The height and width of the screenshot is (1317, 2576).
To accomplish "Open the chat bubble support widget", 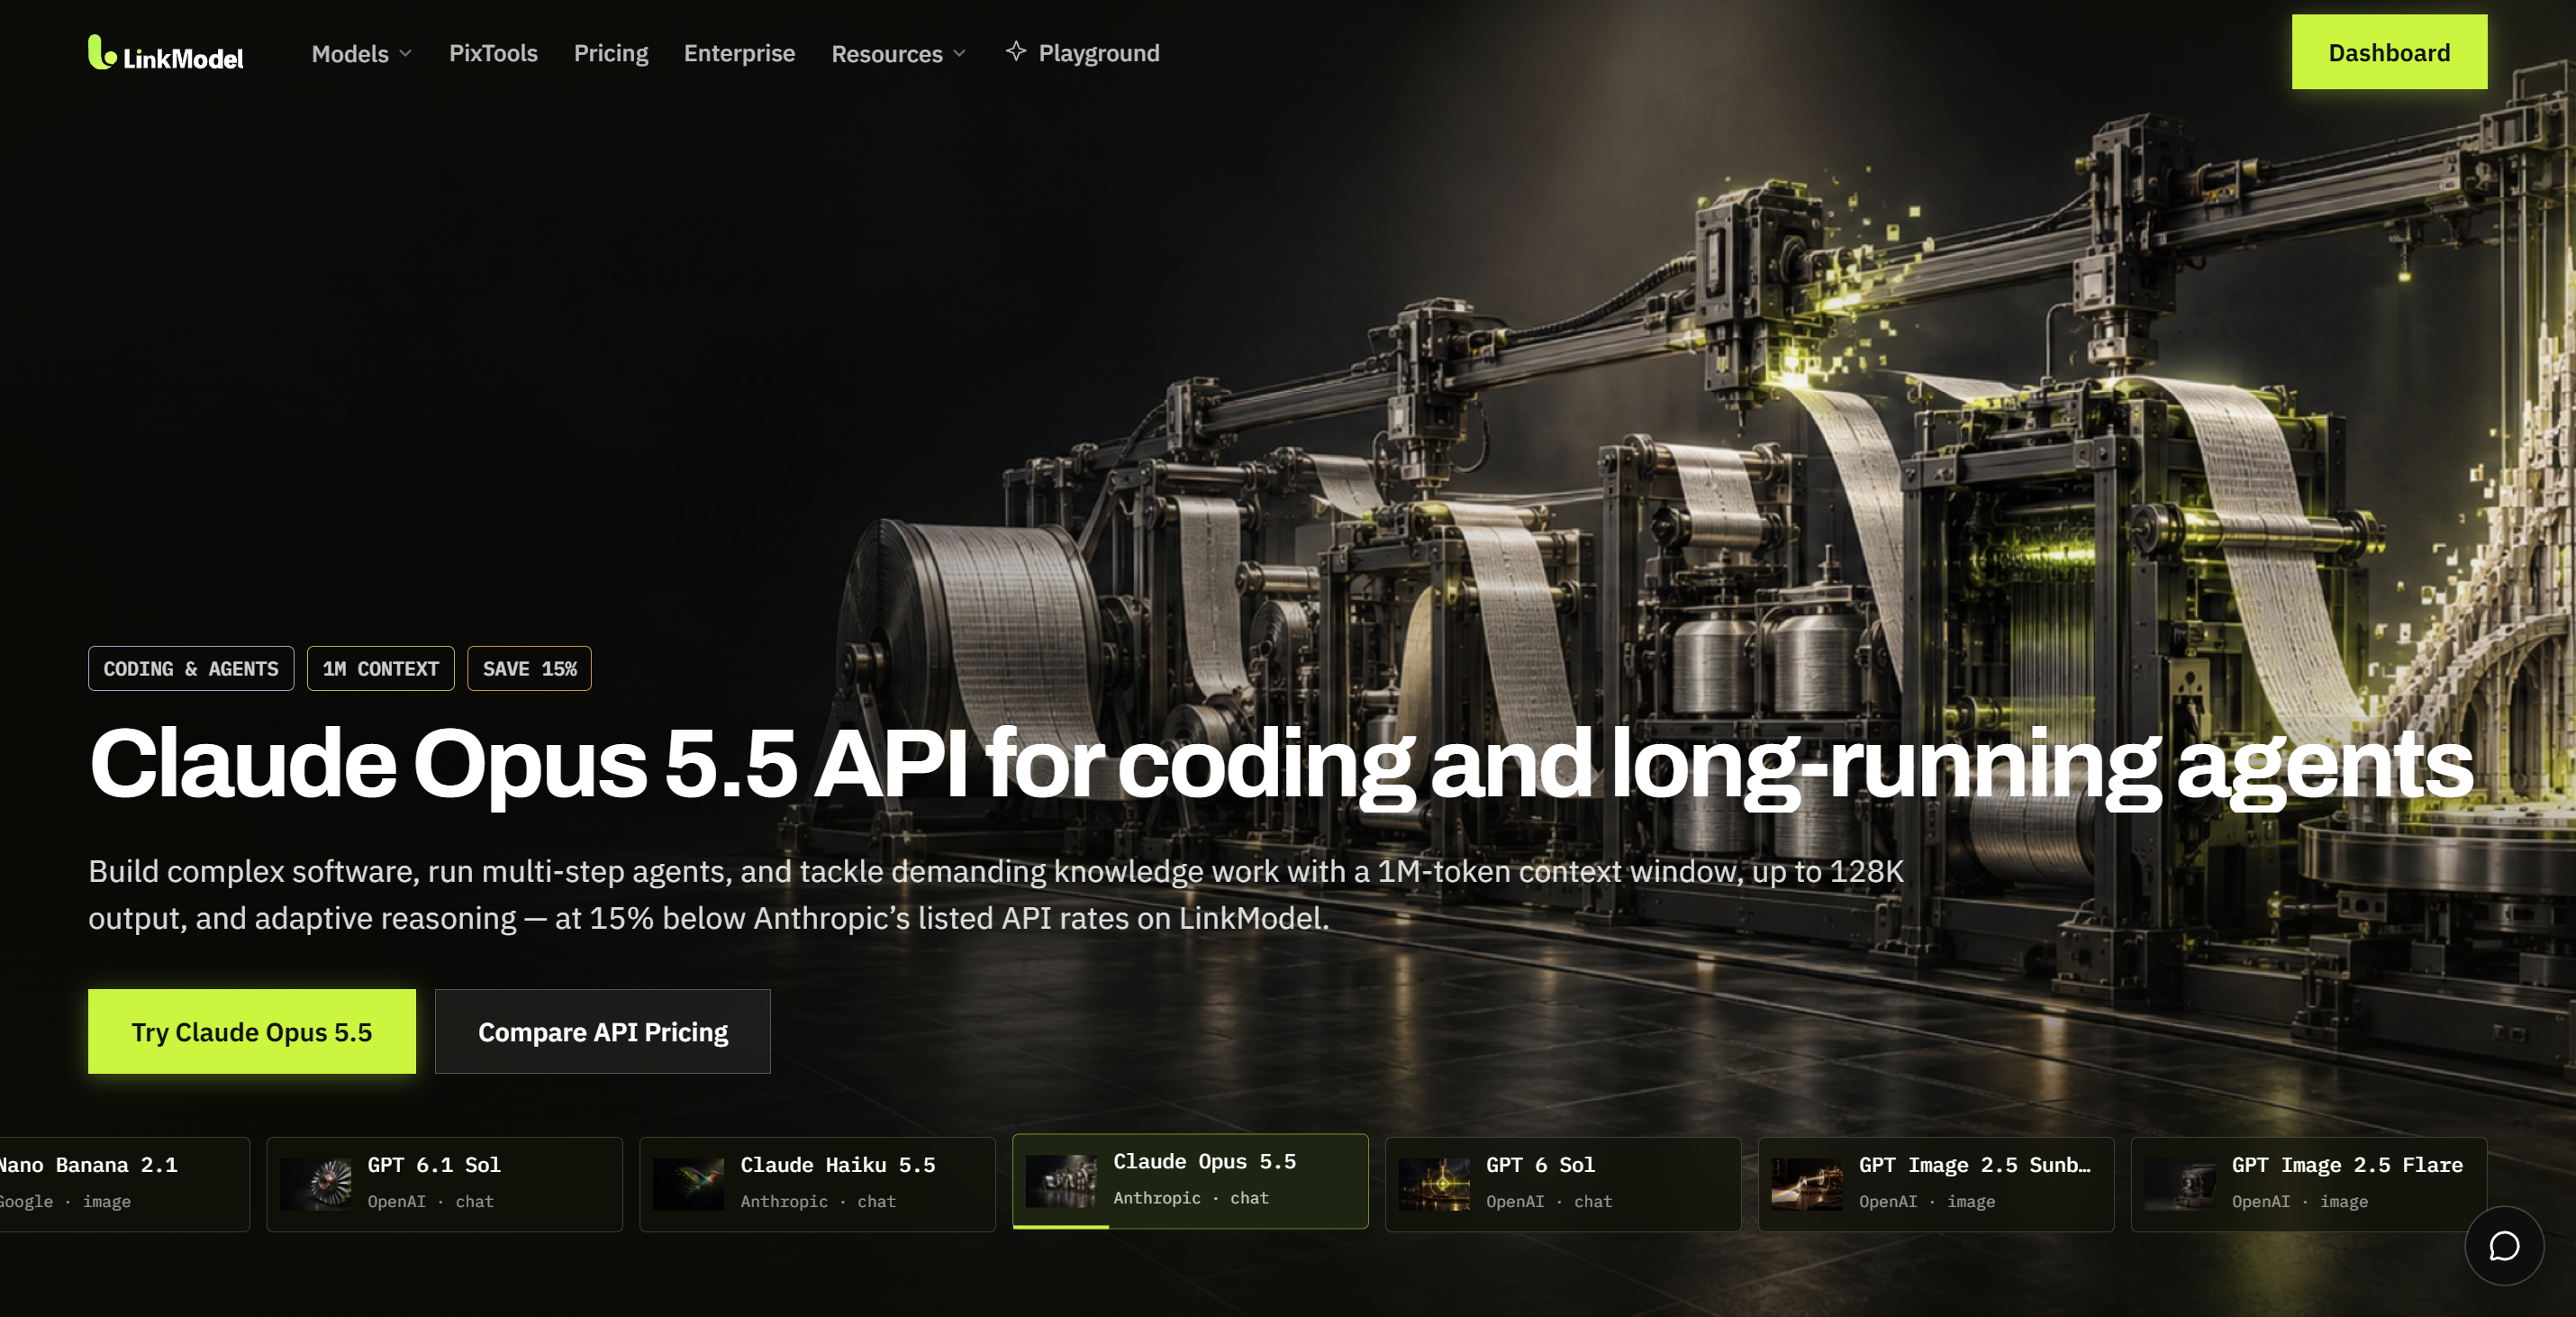I will (x=2503, y=1245).
